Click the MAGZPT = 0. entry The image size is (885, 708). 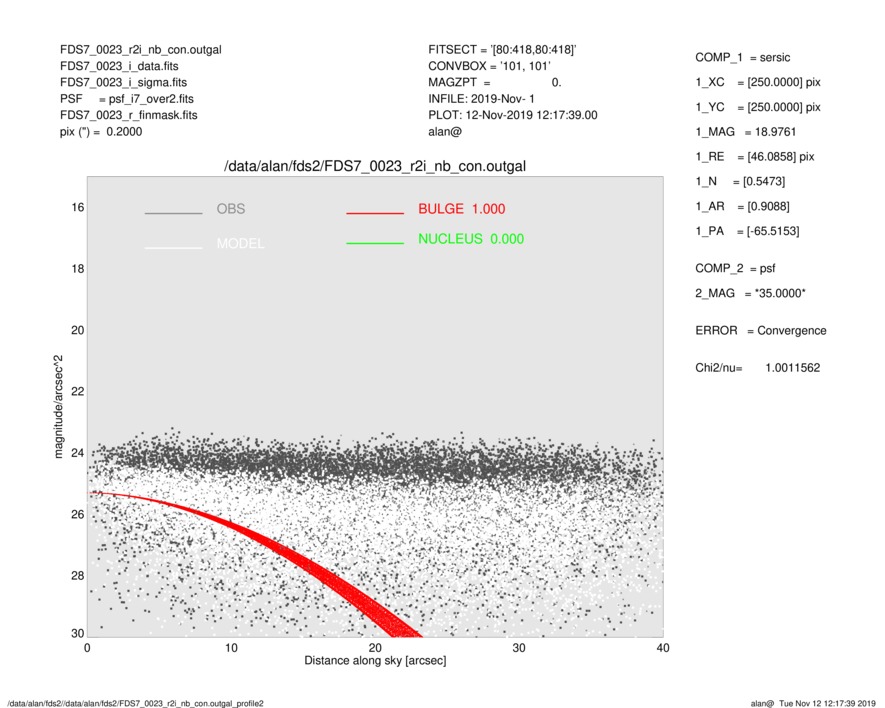point(494,82)
